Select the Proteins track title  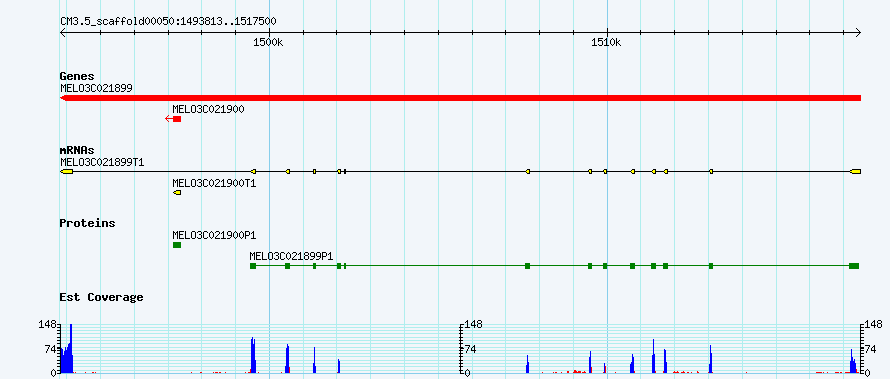[87, 223]
